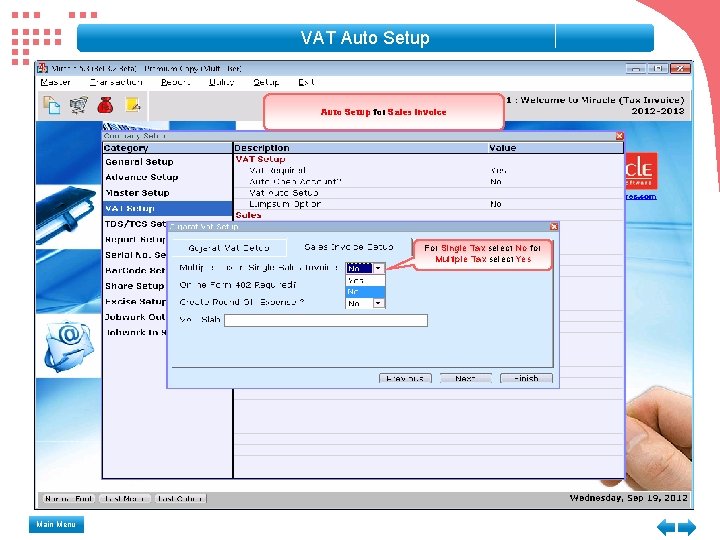Open the Utility menu
The width and height of the screenshot is (720, 540).
[222, 82]
